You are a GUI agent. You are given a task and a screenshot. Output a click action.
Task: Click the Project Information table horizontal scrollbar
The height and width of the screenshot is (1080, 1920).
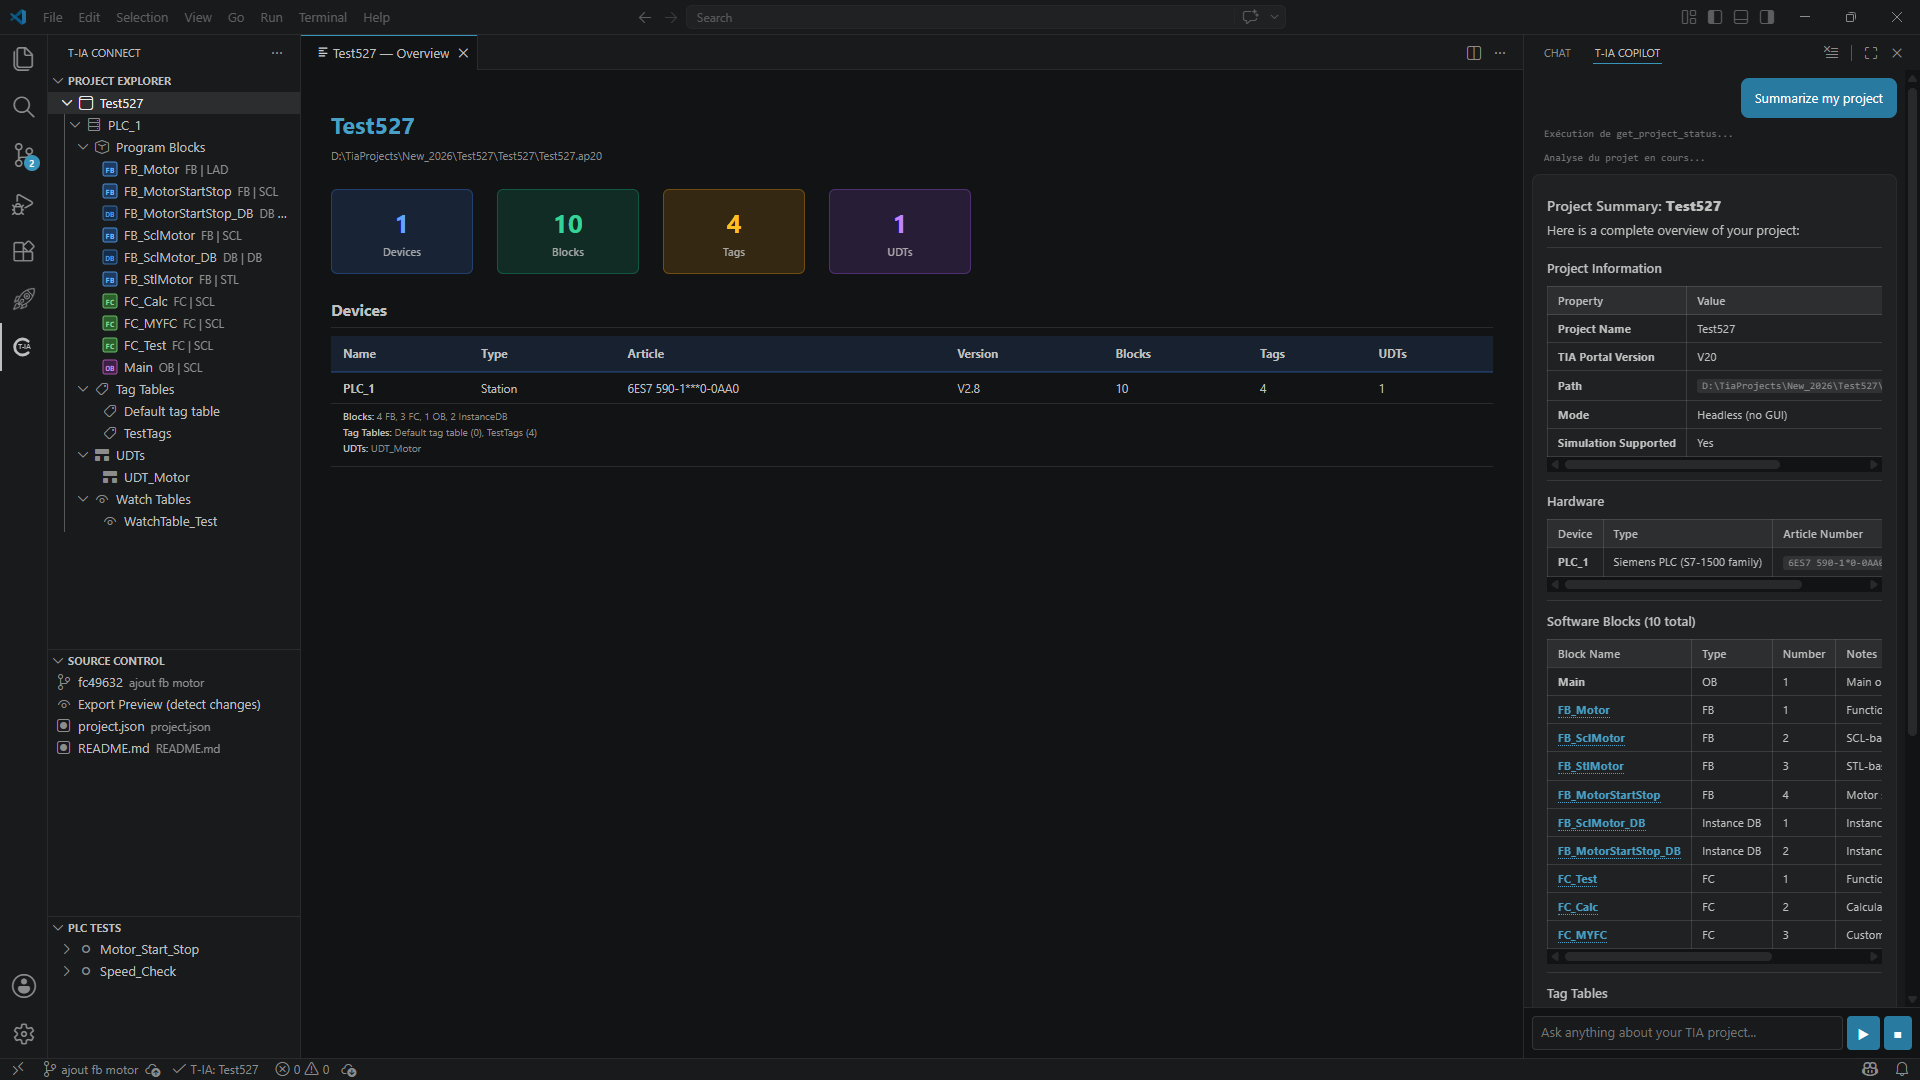pyautogui.click(x=1671, y=465)
